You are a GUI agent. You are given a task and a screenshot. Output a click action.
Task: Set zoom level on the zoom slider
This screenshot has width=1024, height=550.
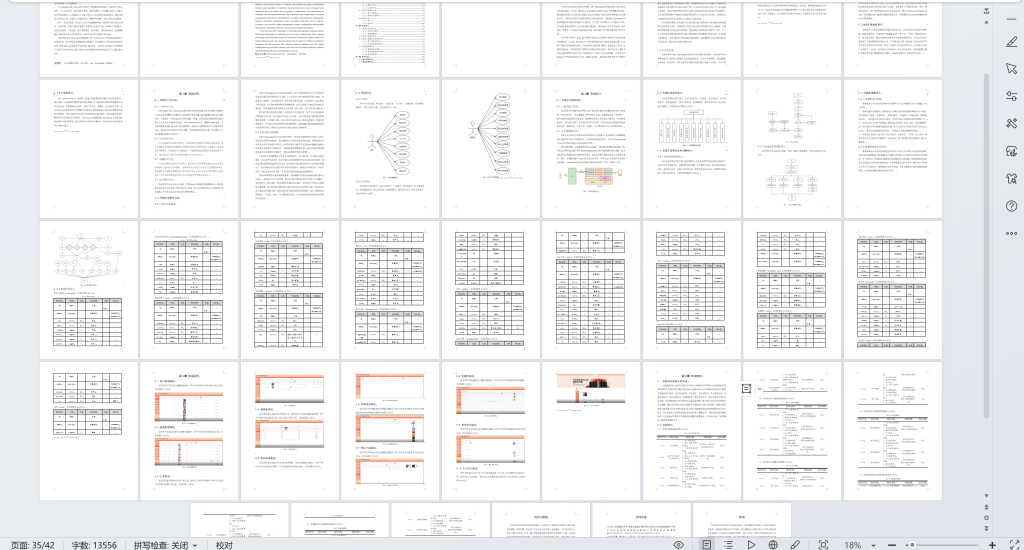(x=944, y=545)
